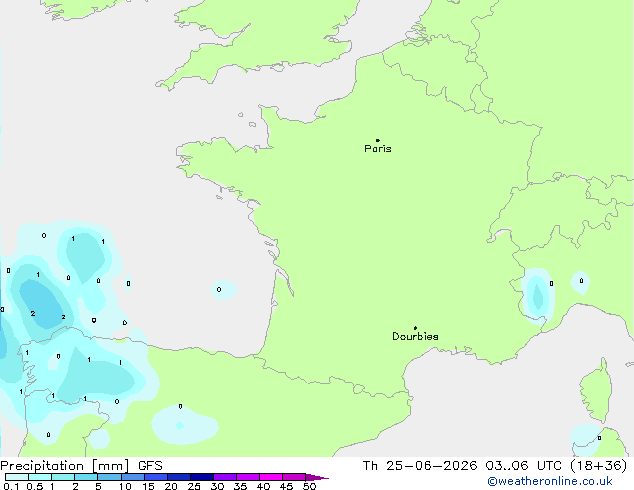
Task: Pick the bright magenta 40 to 45 mm swatch
Action: [271, 477]
